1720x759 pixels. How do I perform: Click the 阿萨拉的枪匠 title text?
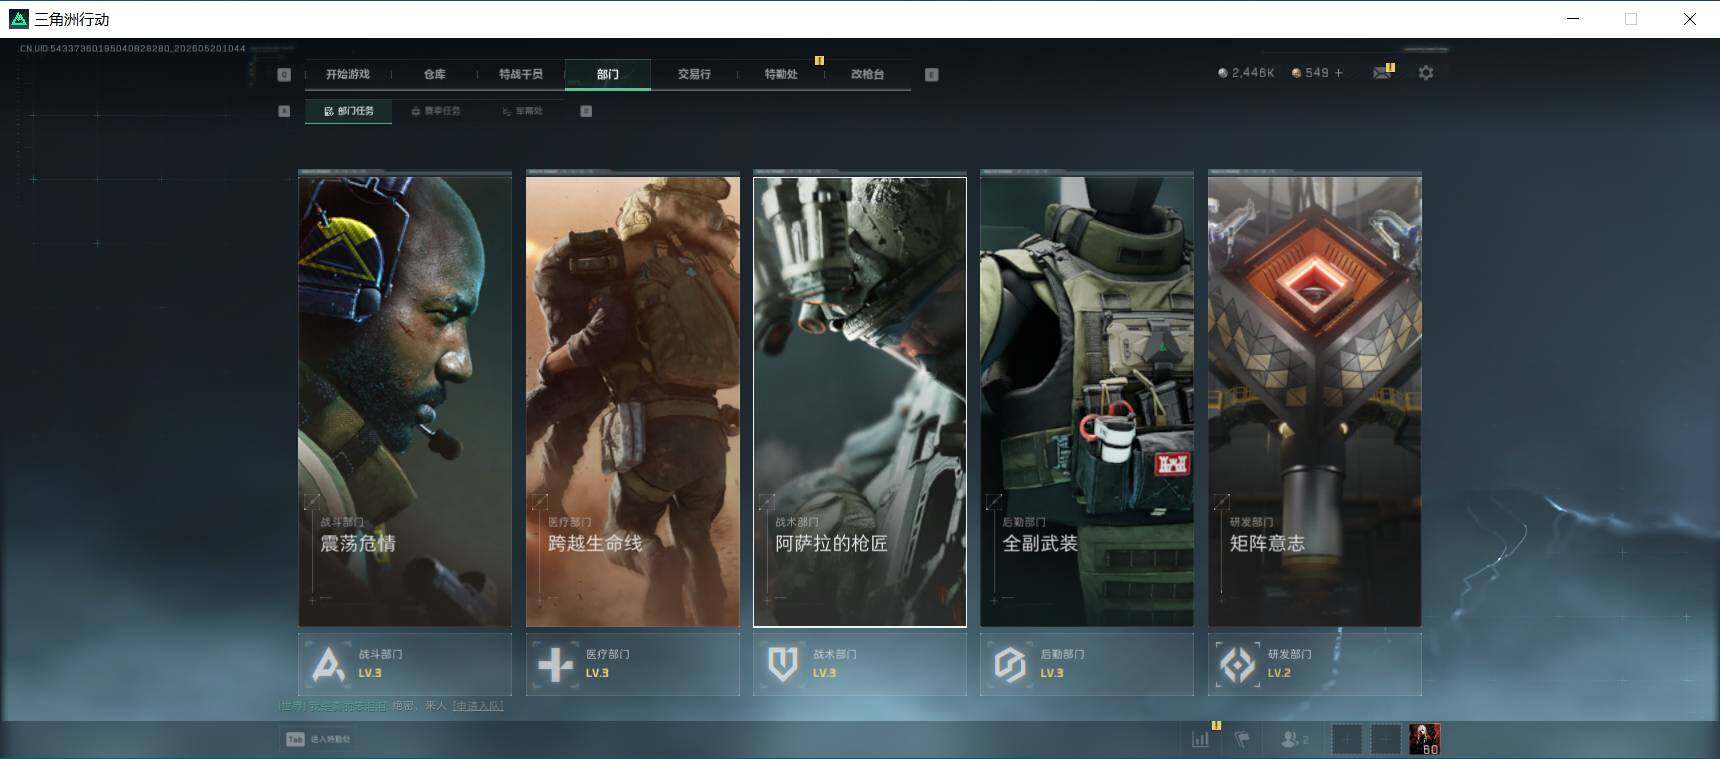[x=831, y=544]
